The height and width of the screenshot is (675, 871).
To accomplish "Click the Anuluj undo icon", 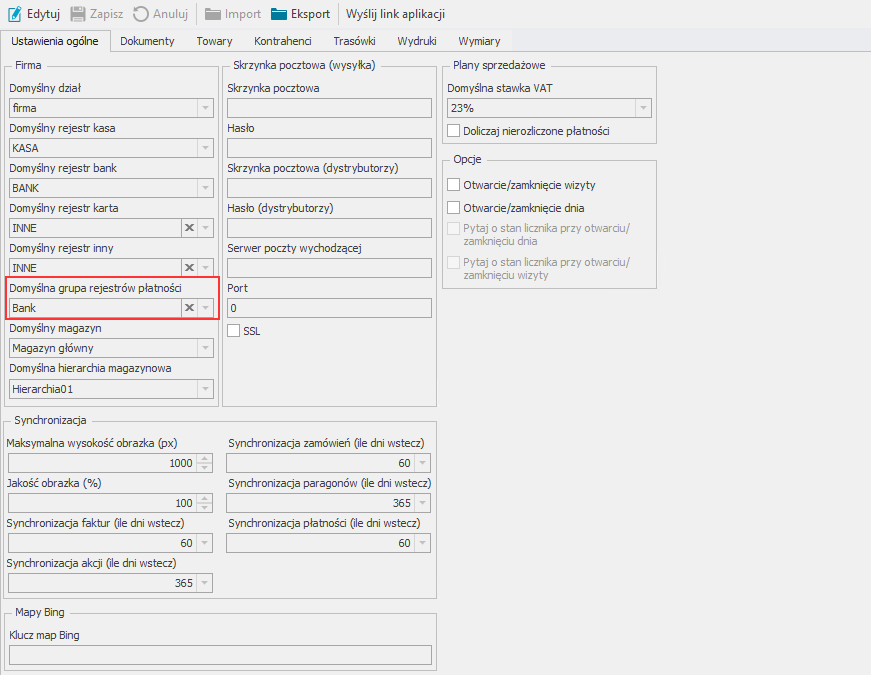I will (141, 14).
